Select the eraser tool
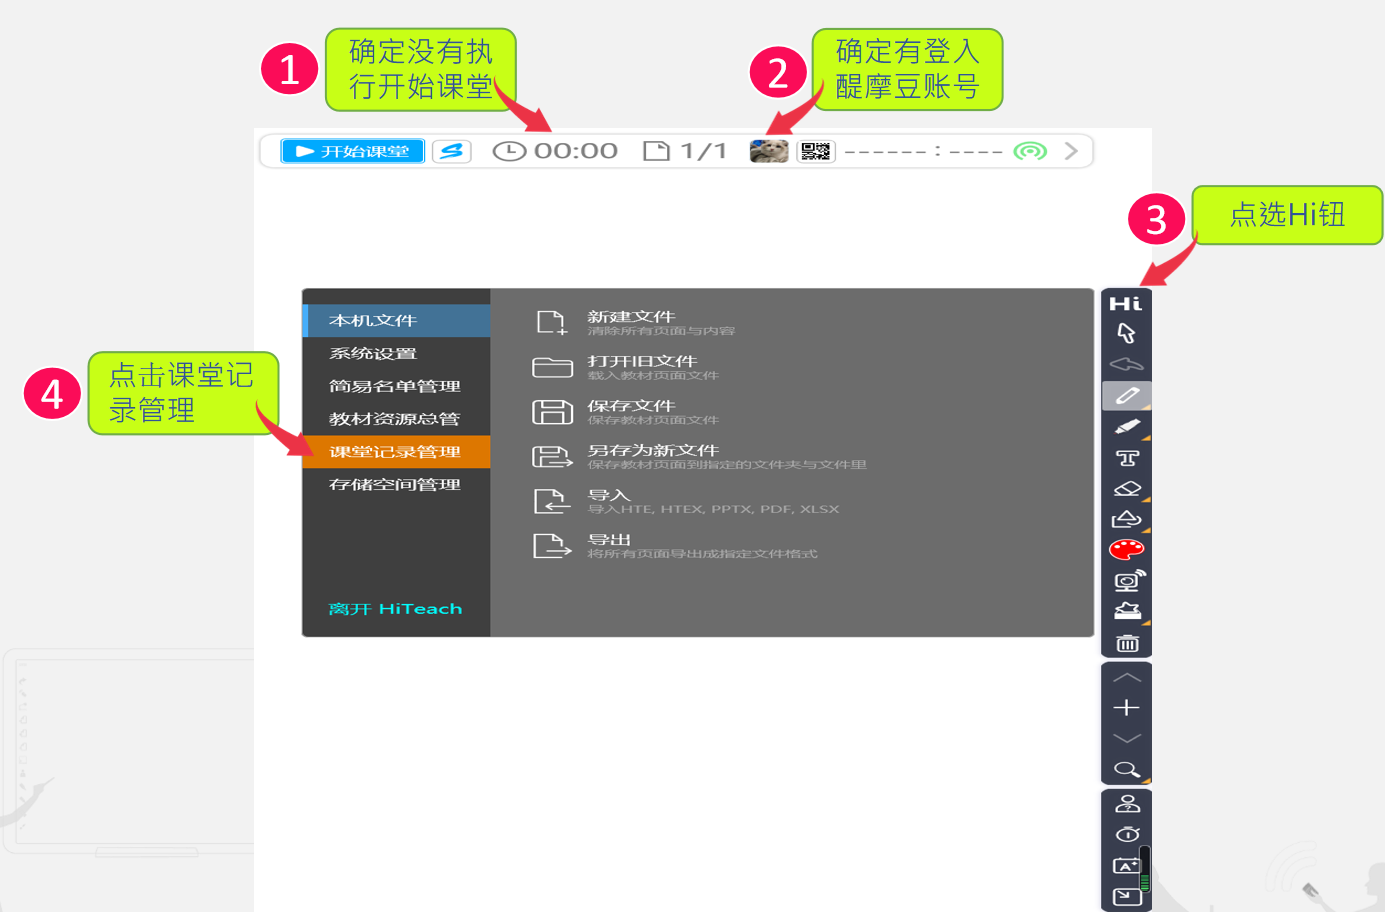The width and height of the screenshot is (1385, 912). (1127, 489)
